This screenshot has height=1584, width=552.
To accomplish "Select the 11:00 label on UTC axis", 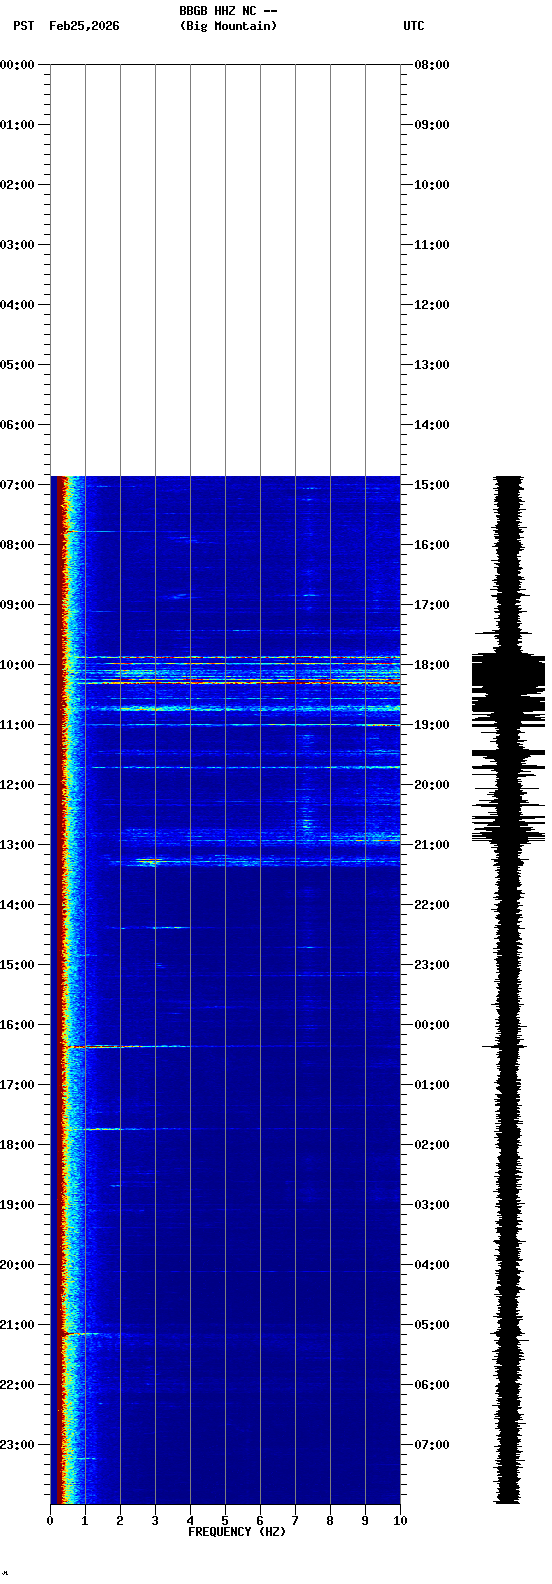I will 432,245.
